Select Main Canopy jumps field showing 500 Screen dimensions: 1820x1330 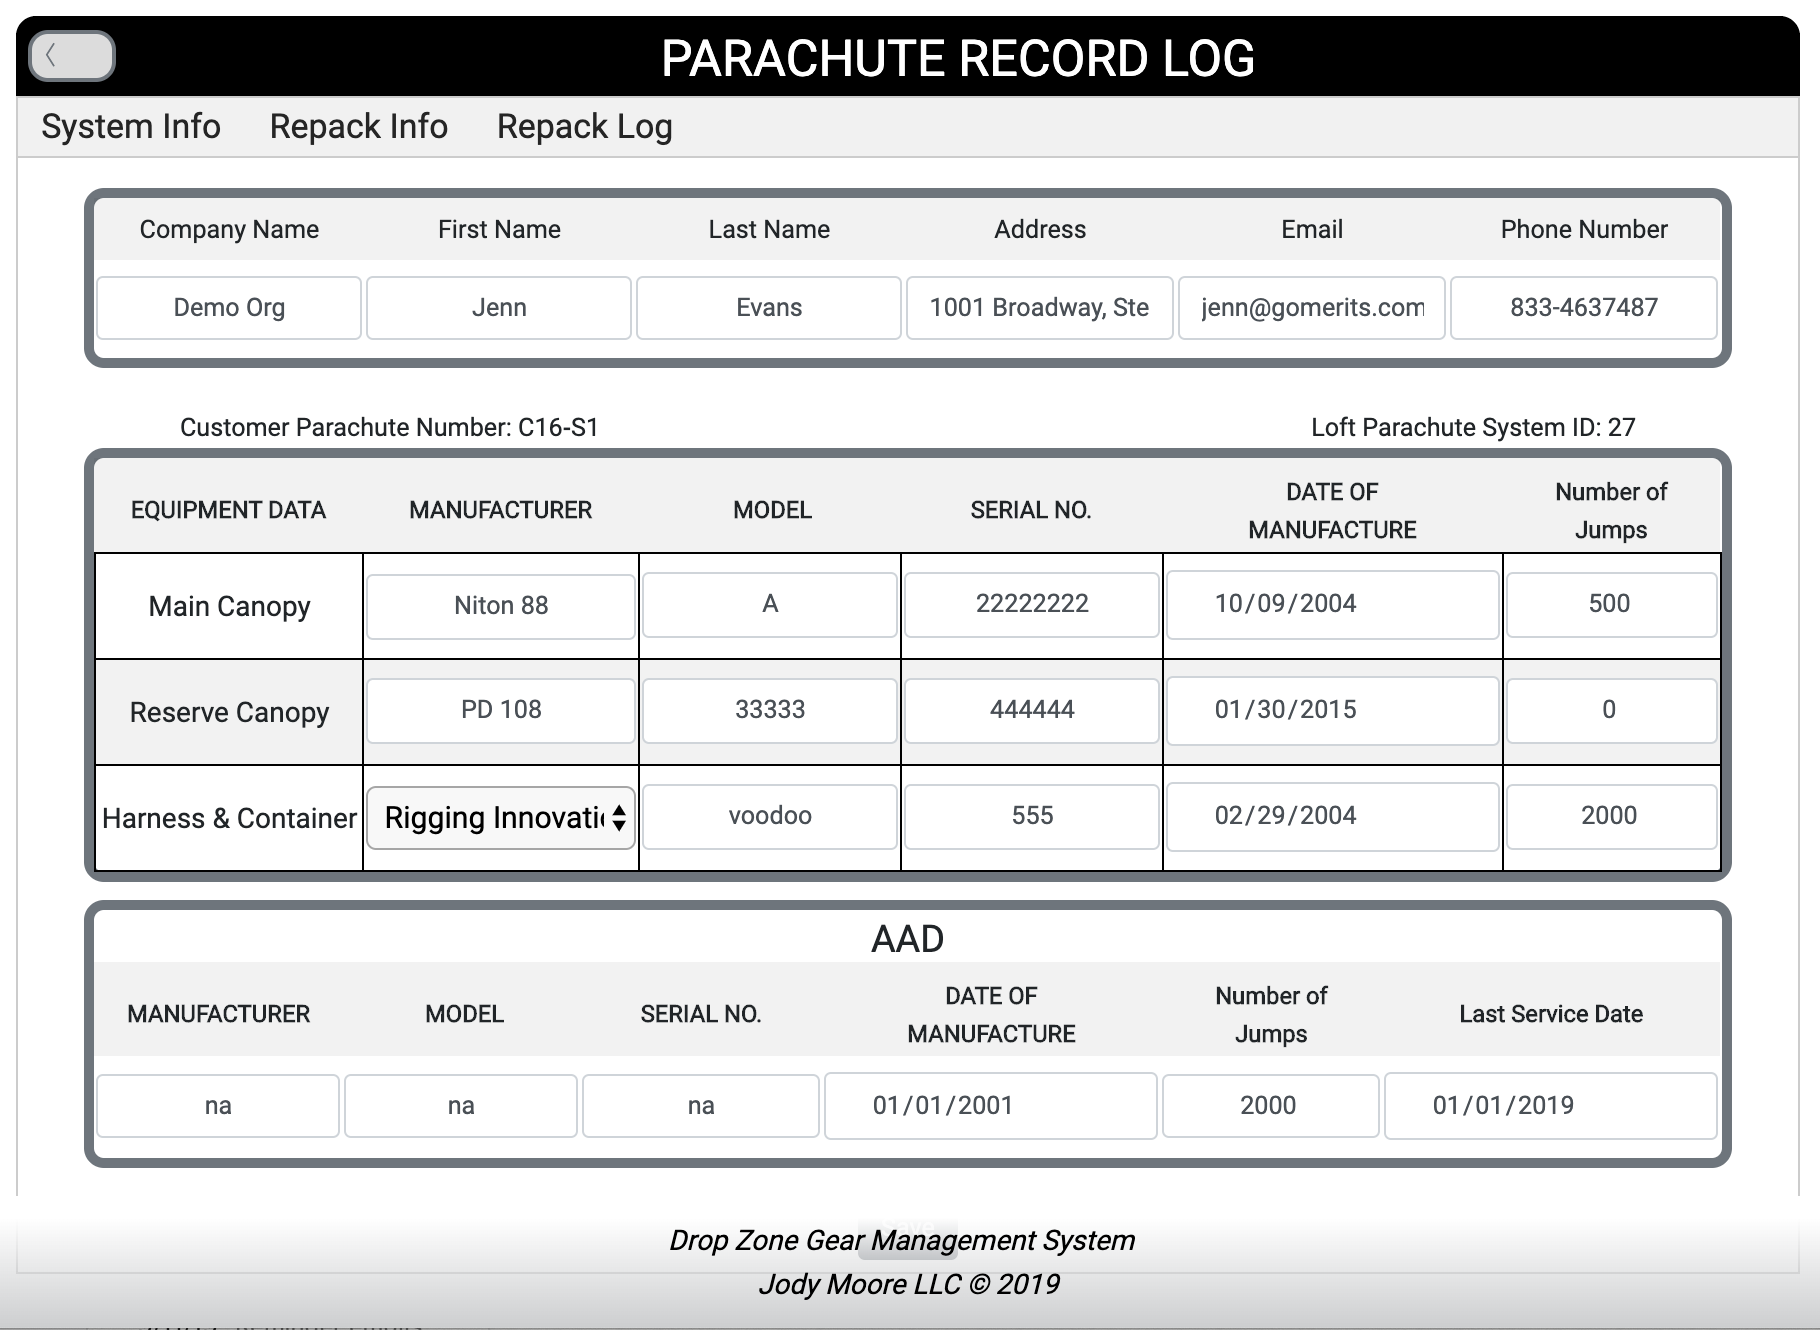coord(1610,604)
